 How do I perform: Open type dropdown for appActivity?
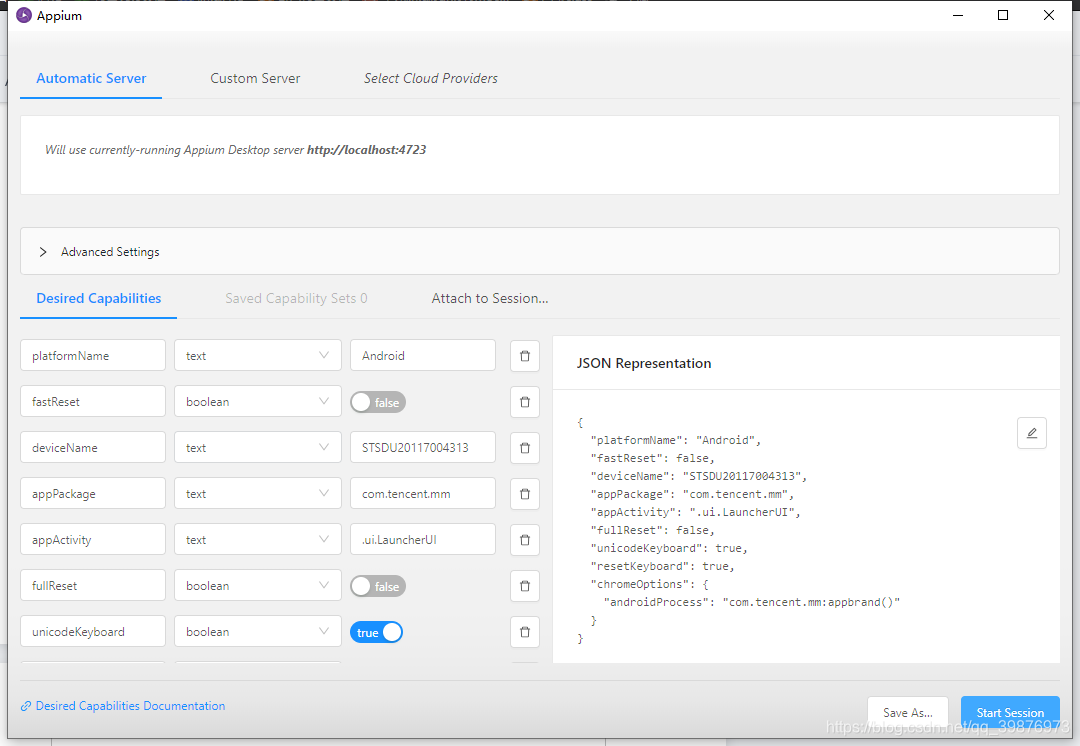258,540
